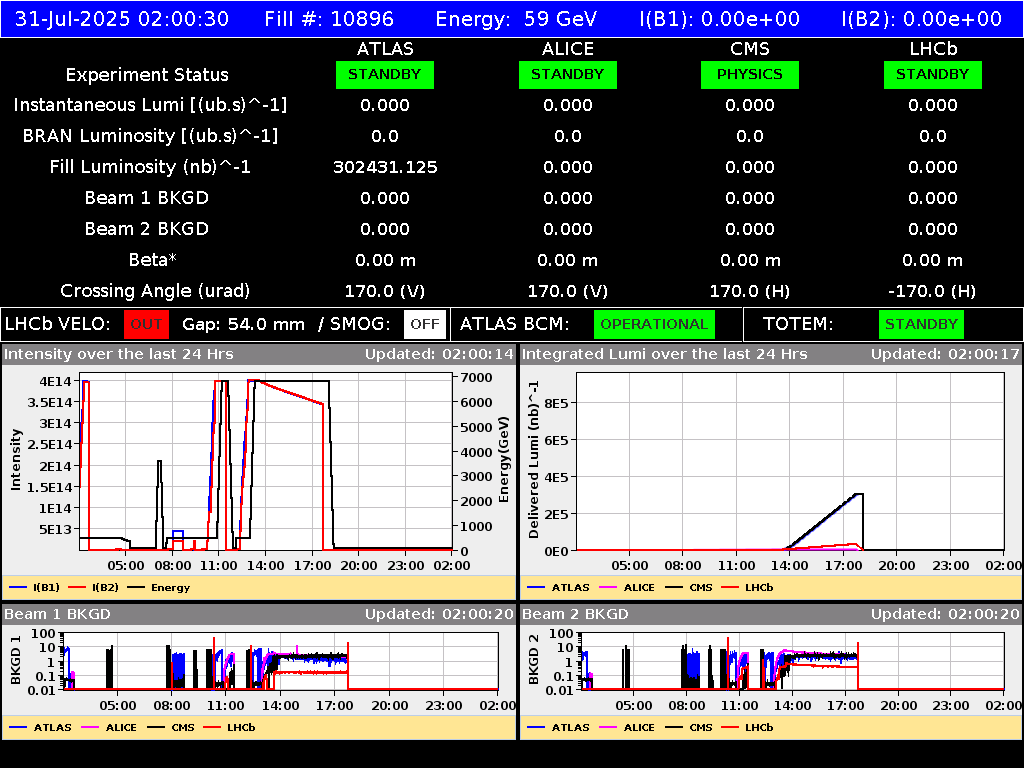Click ATLAS legend in Integrated Lumi chart
The width and height of the screenshot is (1024, 768).
point(558,587)
